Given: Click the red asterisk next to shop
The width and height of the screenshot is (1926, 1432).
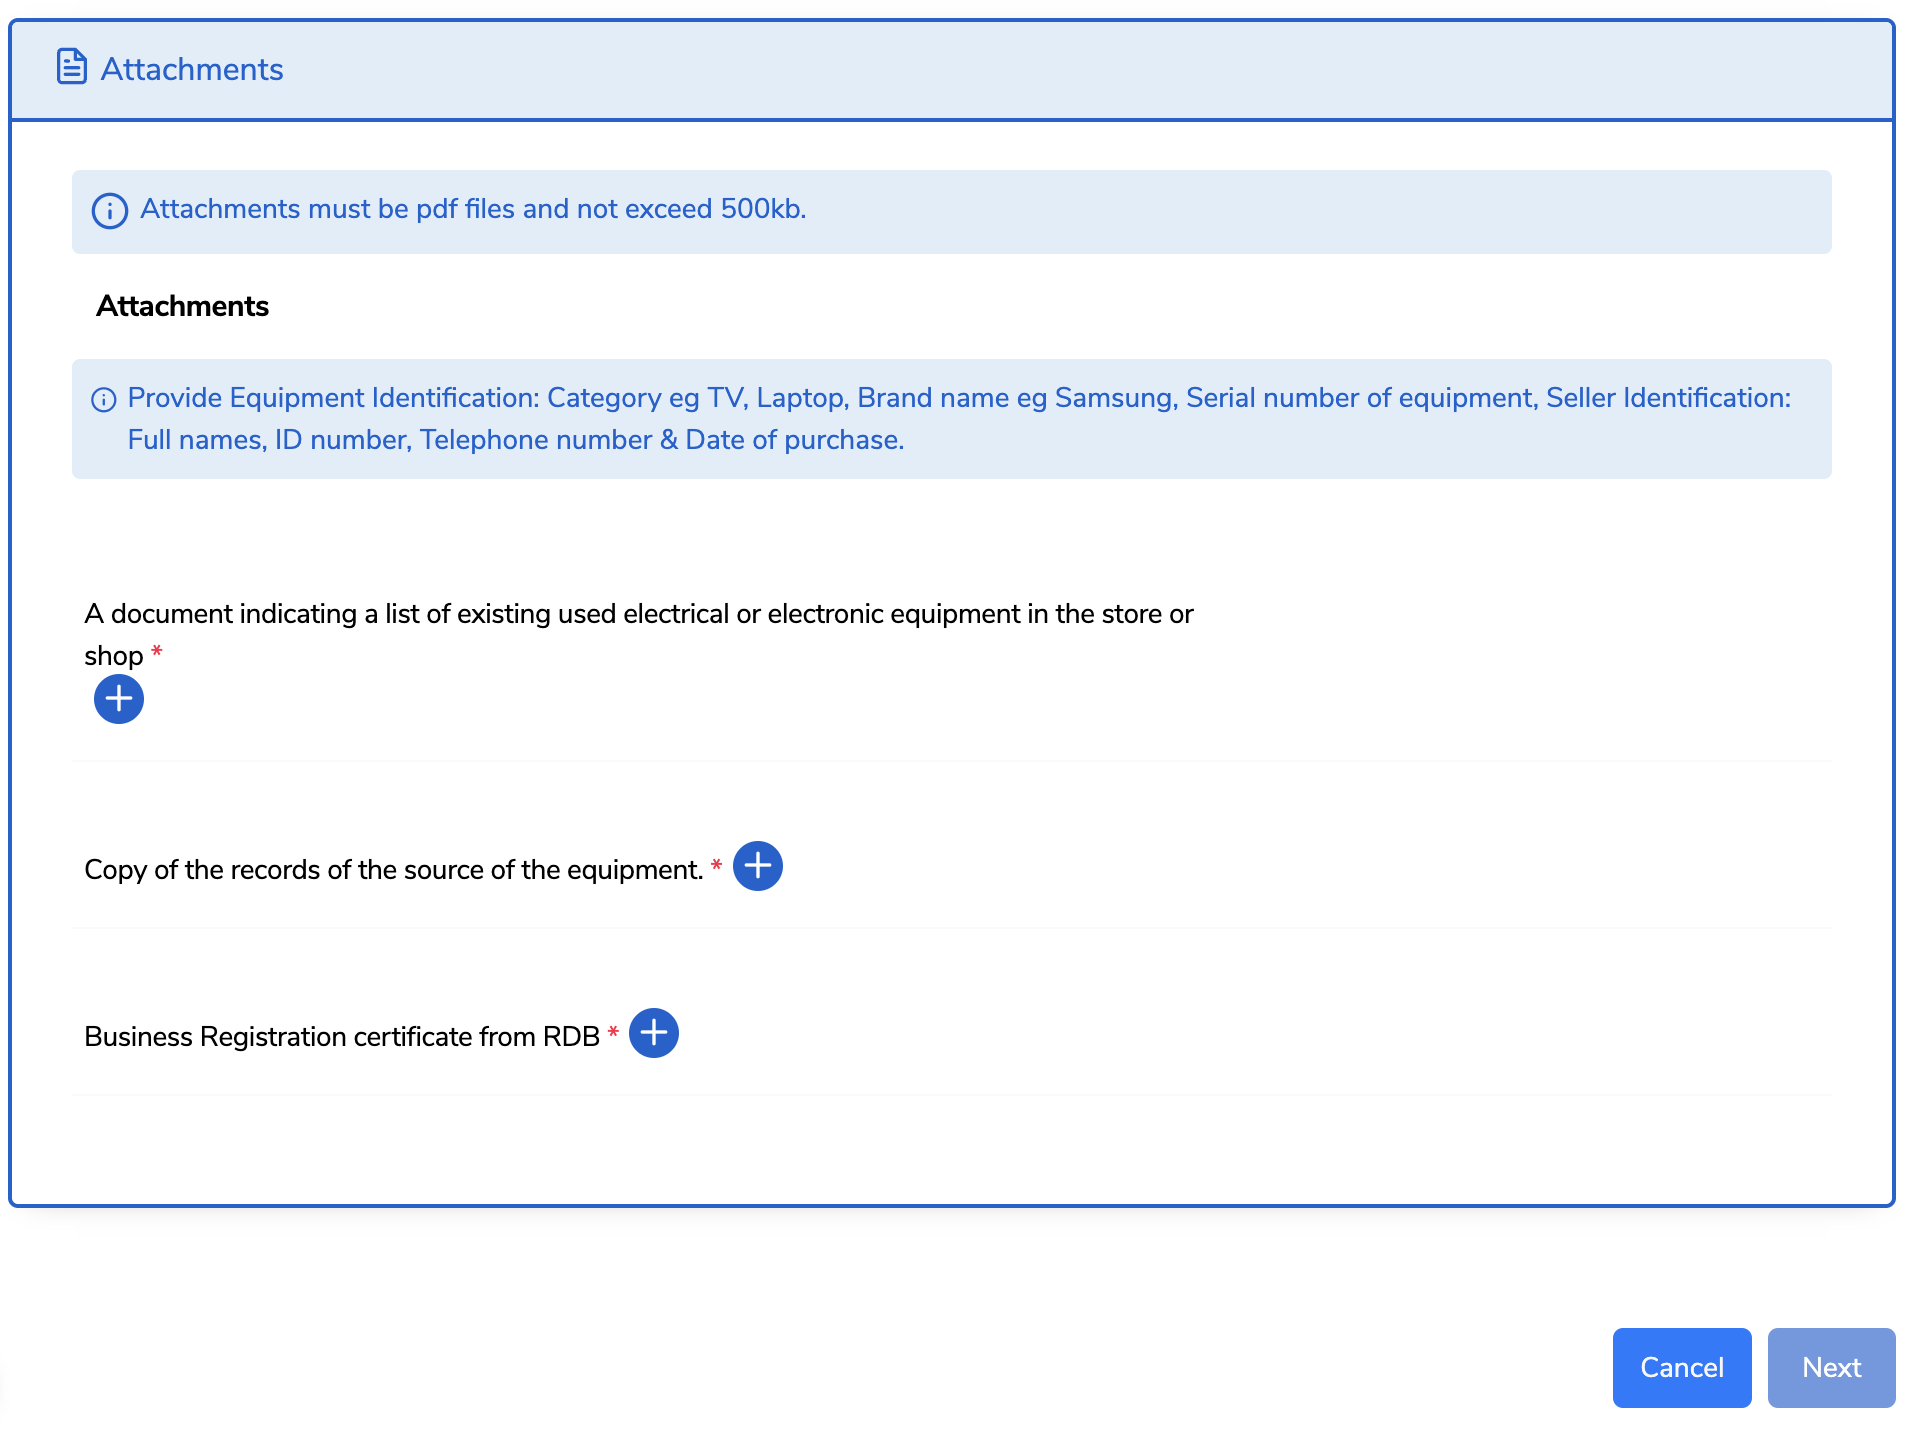Looking at the screenshot, I should (157, 652).
